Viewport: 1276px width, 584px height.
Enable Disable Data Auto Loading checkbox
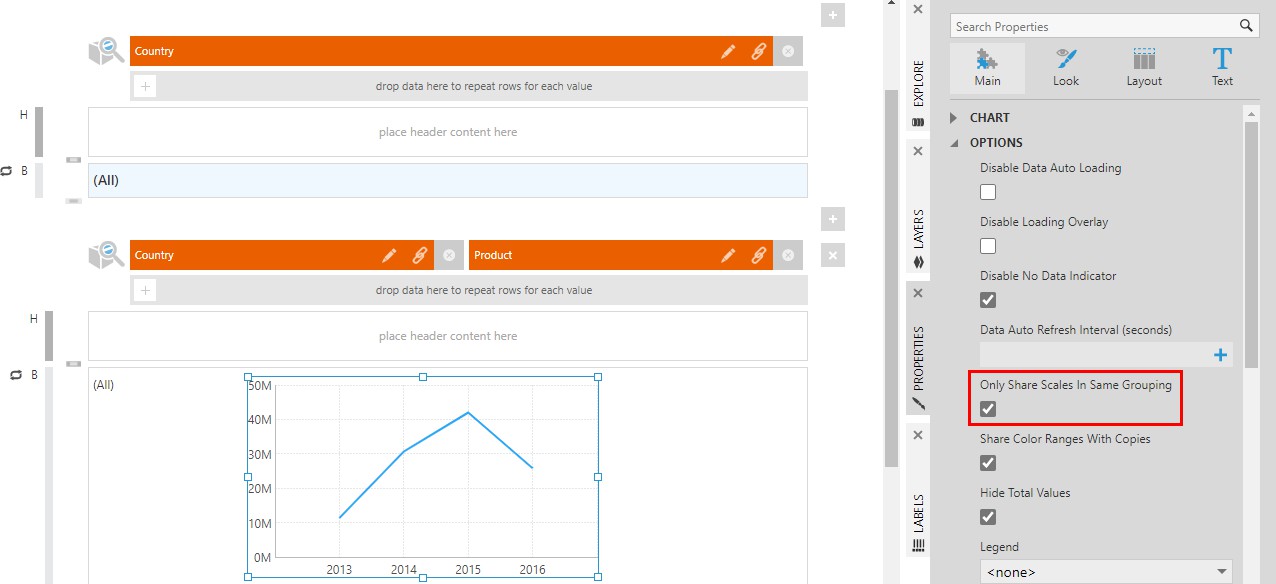988,192
